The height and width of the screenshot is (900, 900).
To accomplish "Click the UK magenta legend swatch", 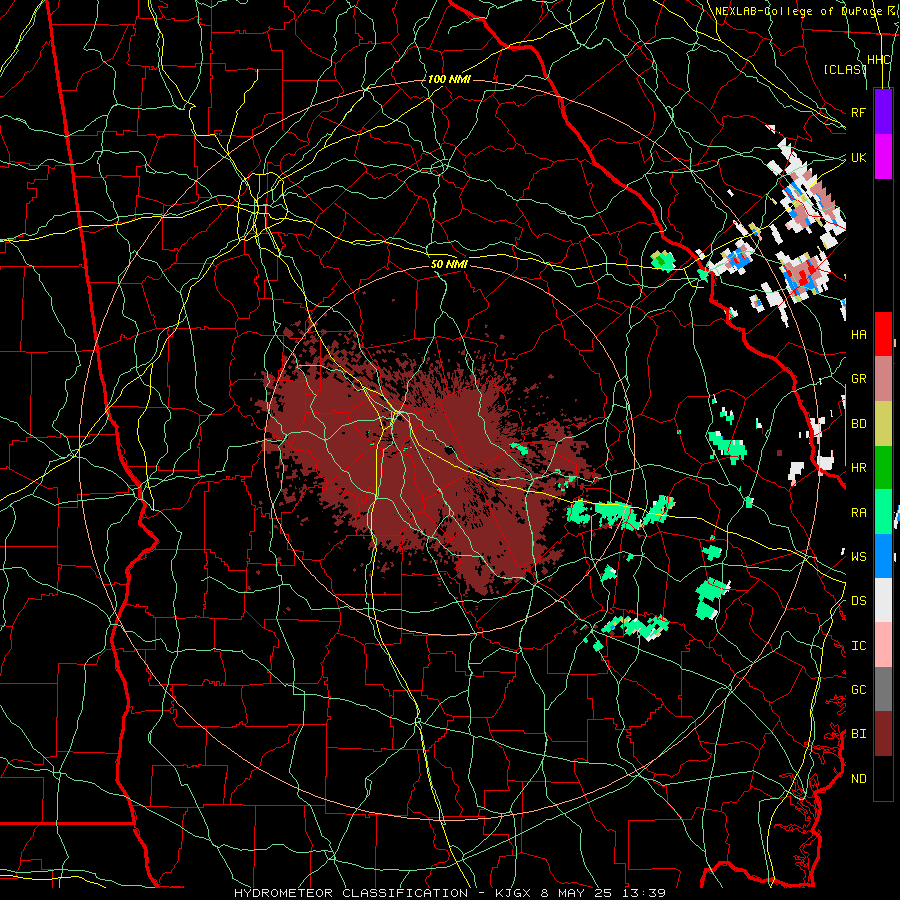I will coord(883,156).
